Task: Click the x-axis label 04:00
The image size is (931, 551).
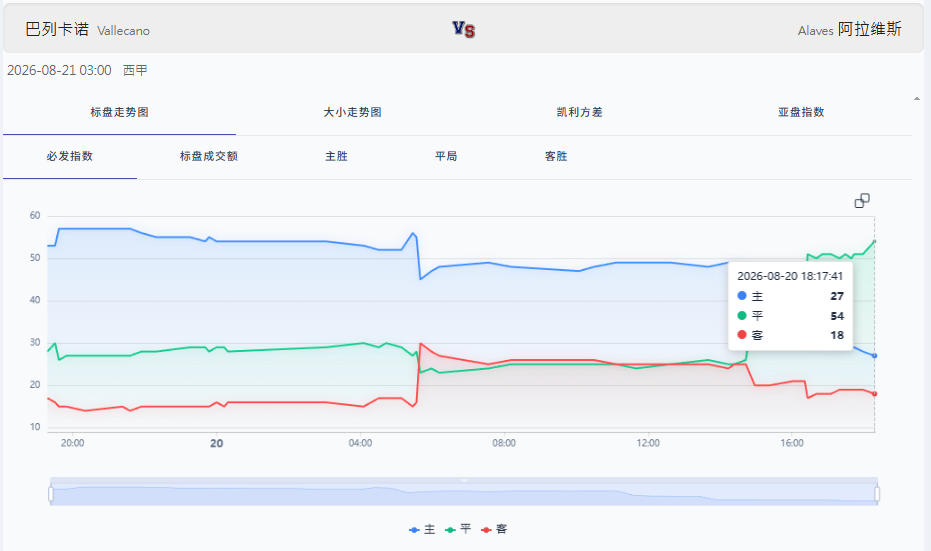Action: [x=360, y=443]
